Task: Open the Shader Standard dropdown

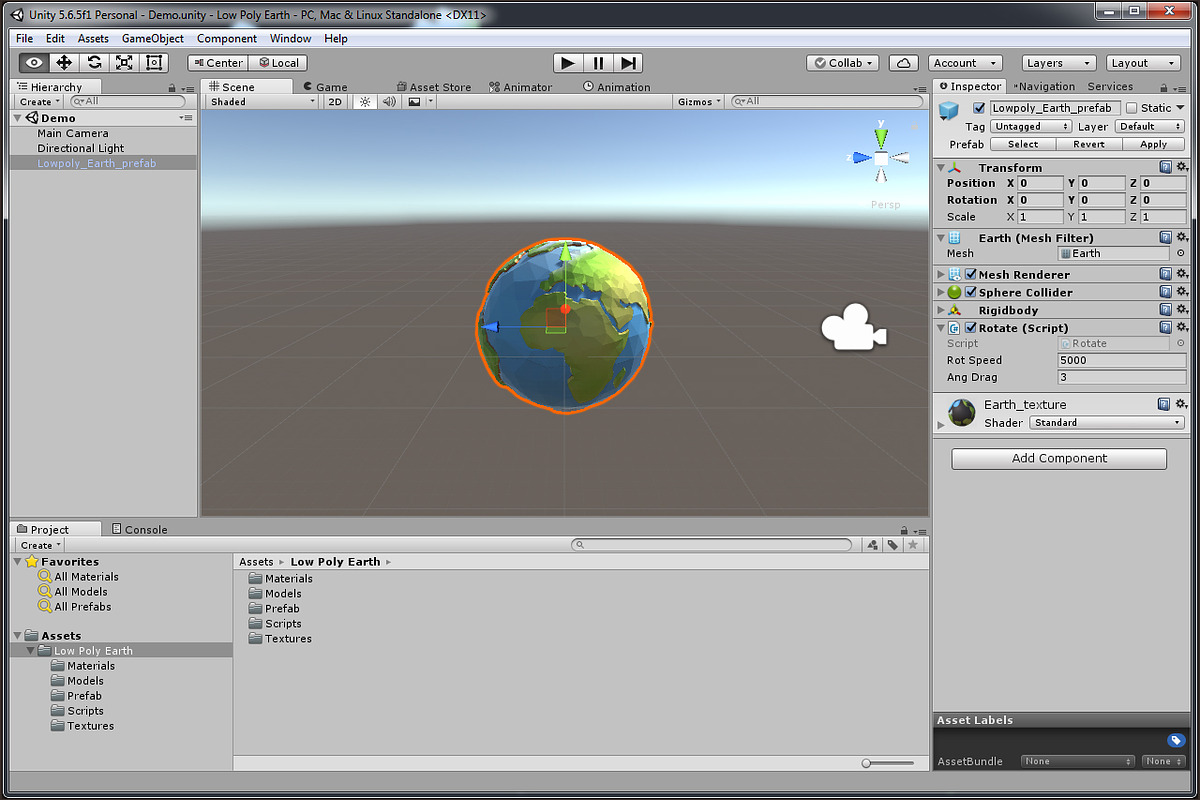Action: click(1108, 423)
